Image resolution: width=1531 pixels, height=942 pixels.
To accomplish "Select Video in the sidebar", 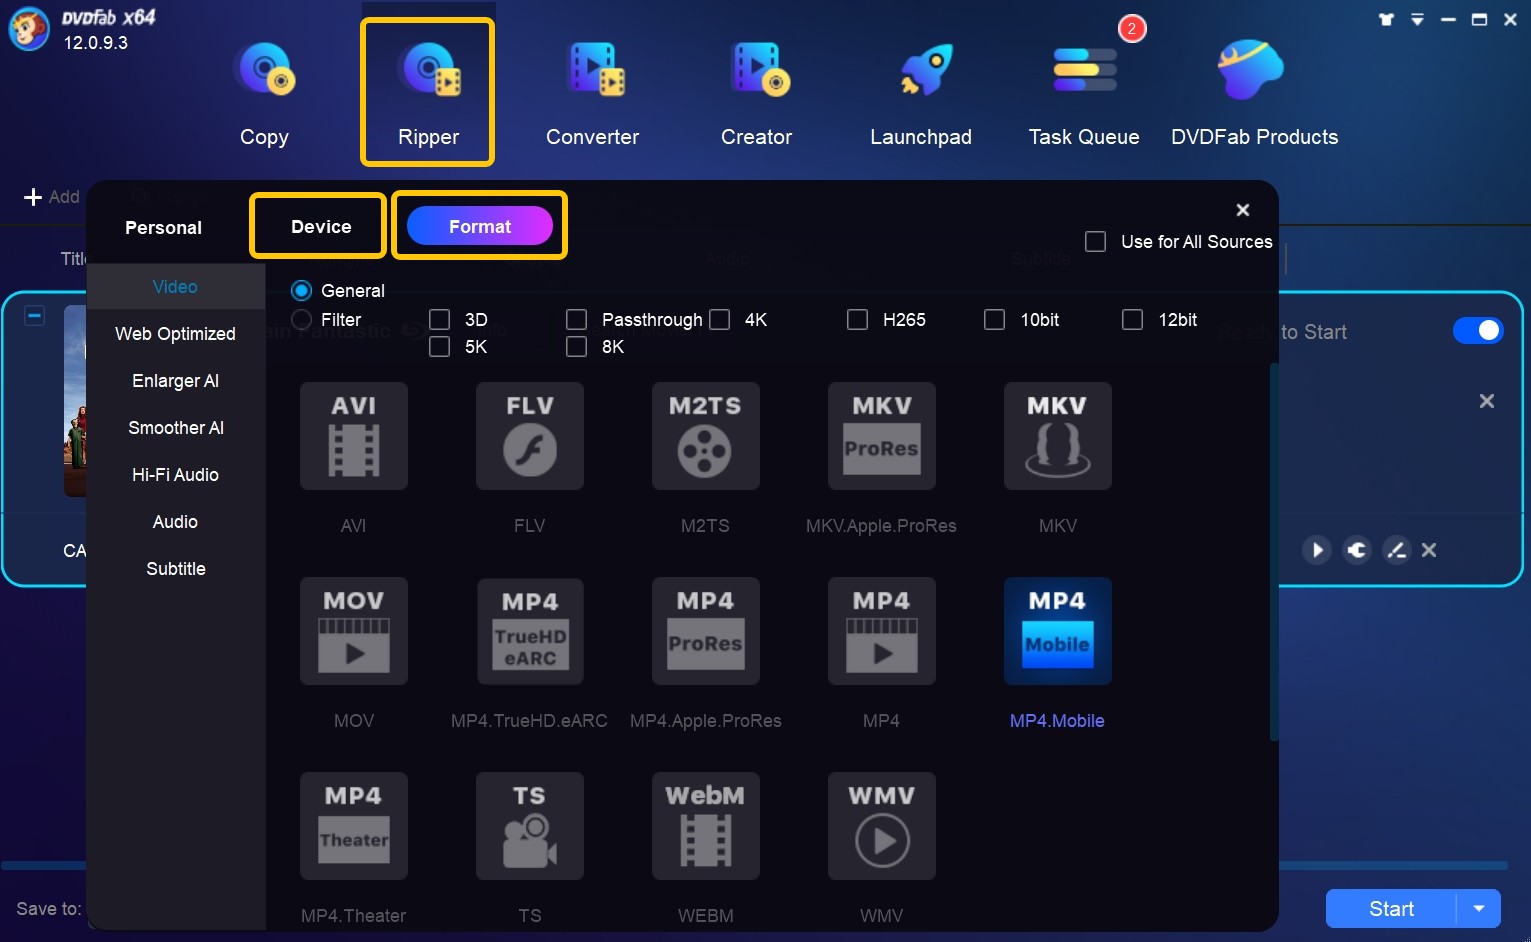I will 175,287.
